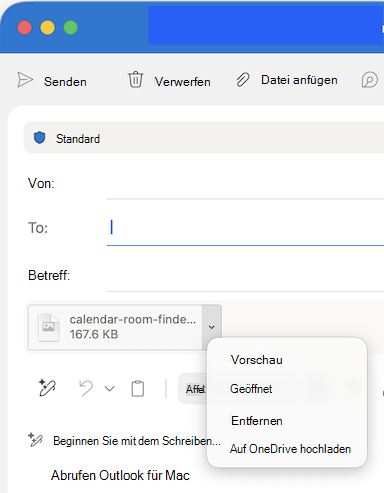Click the speech bubble icon in the toolbar

370,80
